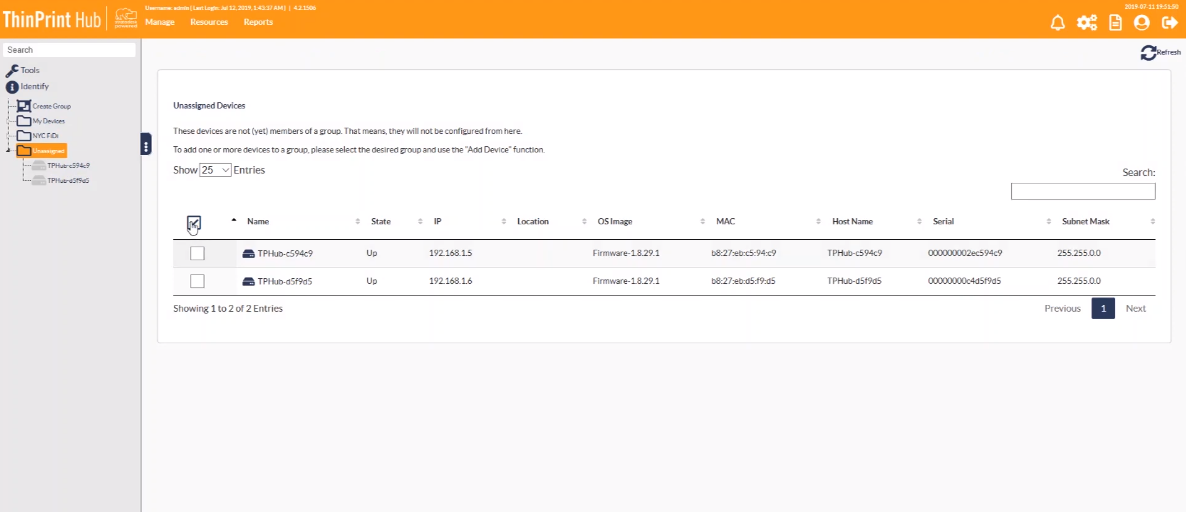
Task: Click MAC b8:27:eb:c5:94:c9
Action: [x=744, y=253]
